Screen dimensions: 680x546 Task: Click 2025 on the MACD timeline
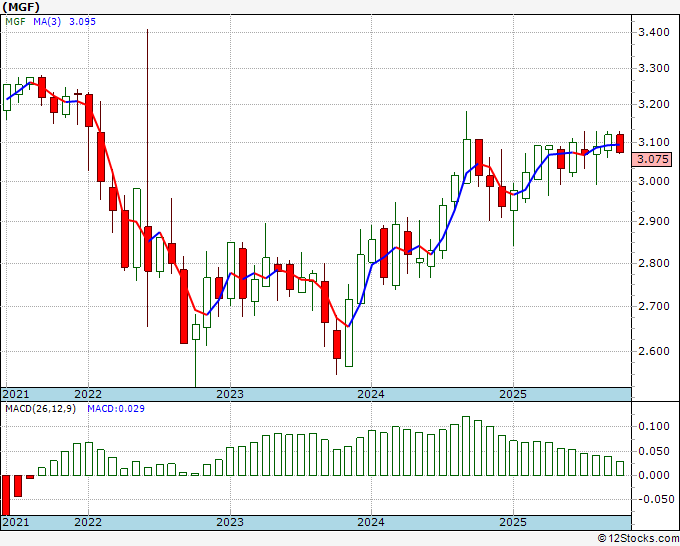(513, 522)
